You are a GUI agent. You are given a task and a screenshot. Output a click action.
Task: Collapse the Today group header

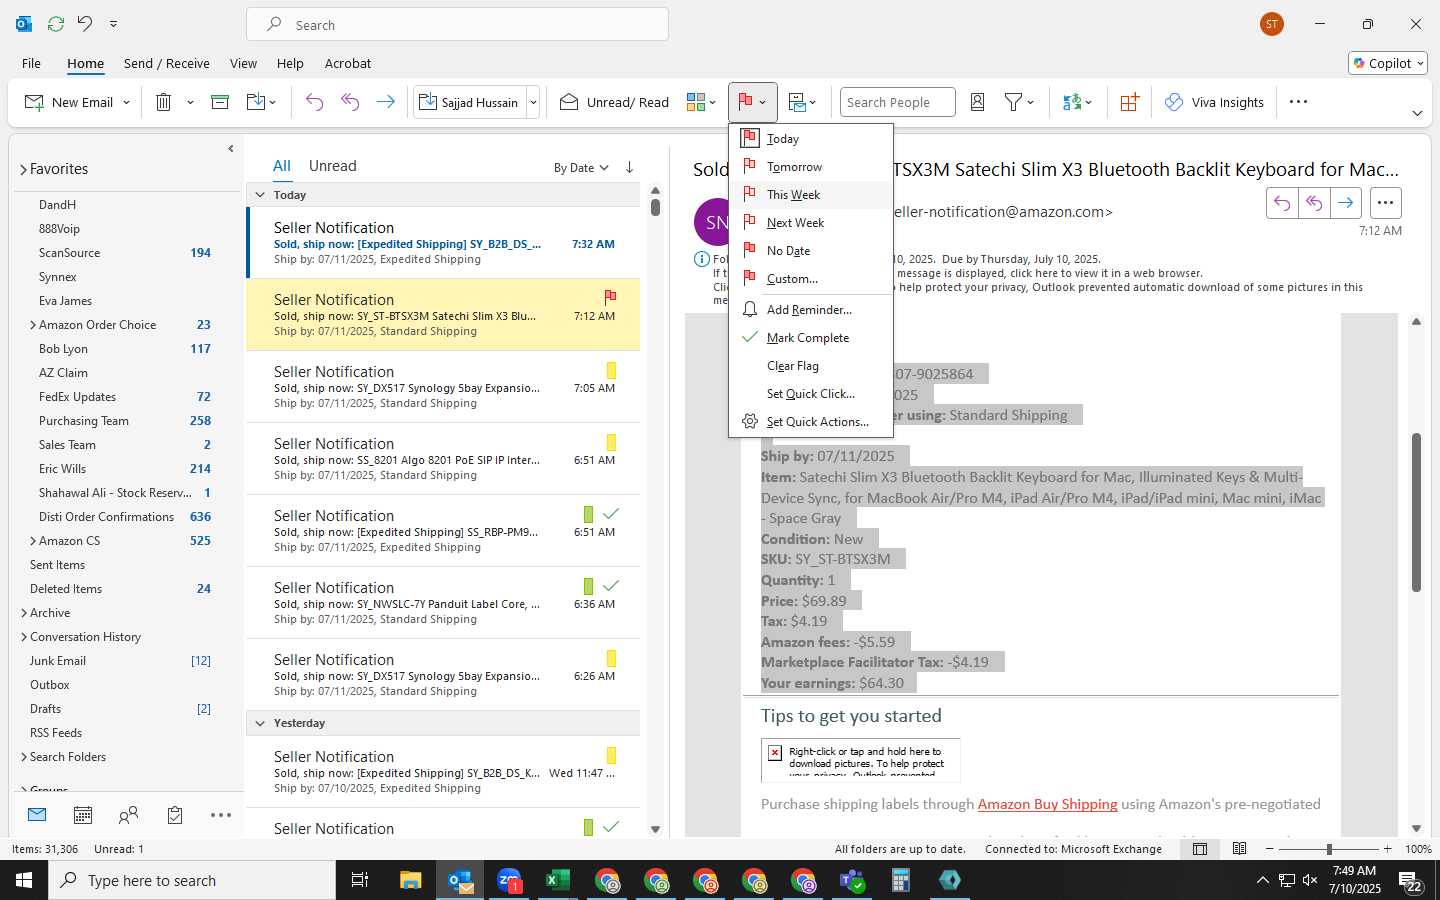pos(260,195)
